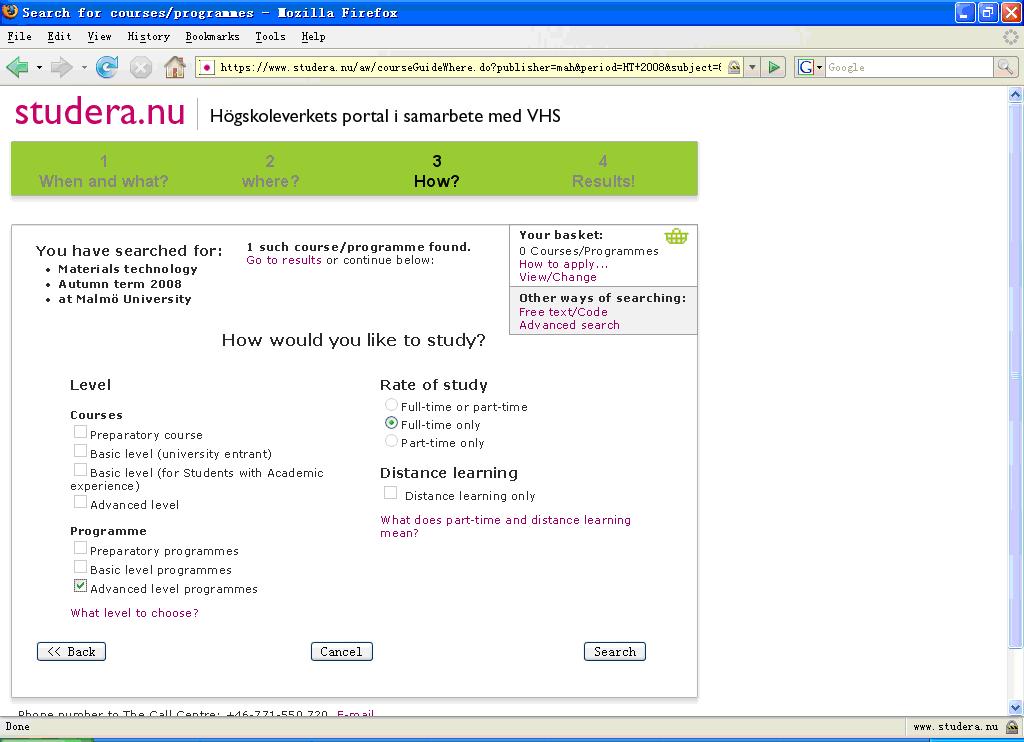Open the View menu
This screenshot has height=742, width=1024.
pos(99,37)
